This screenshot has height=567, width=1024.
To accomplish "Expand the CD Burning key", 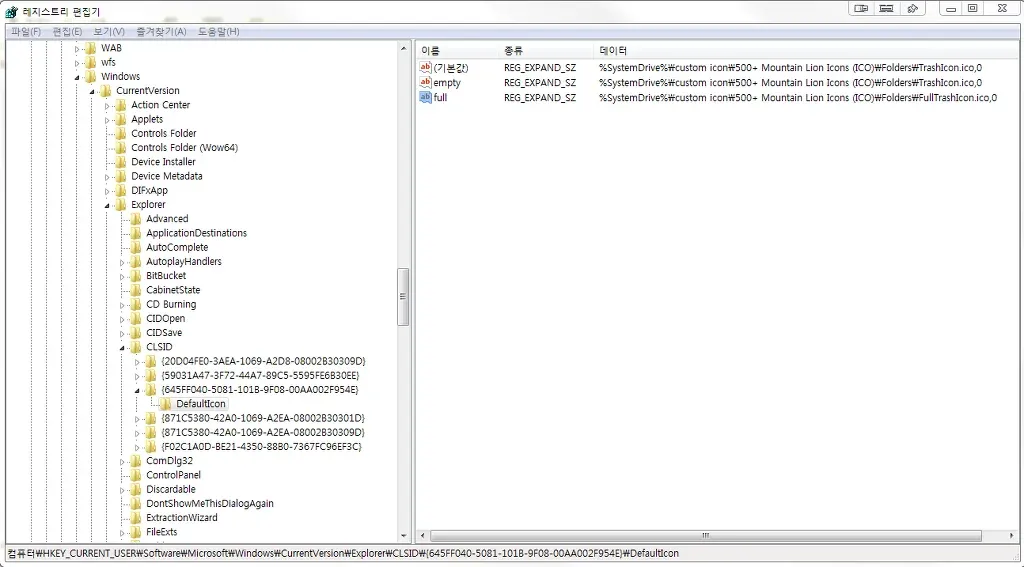I will click(122, 305).
